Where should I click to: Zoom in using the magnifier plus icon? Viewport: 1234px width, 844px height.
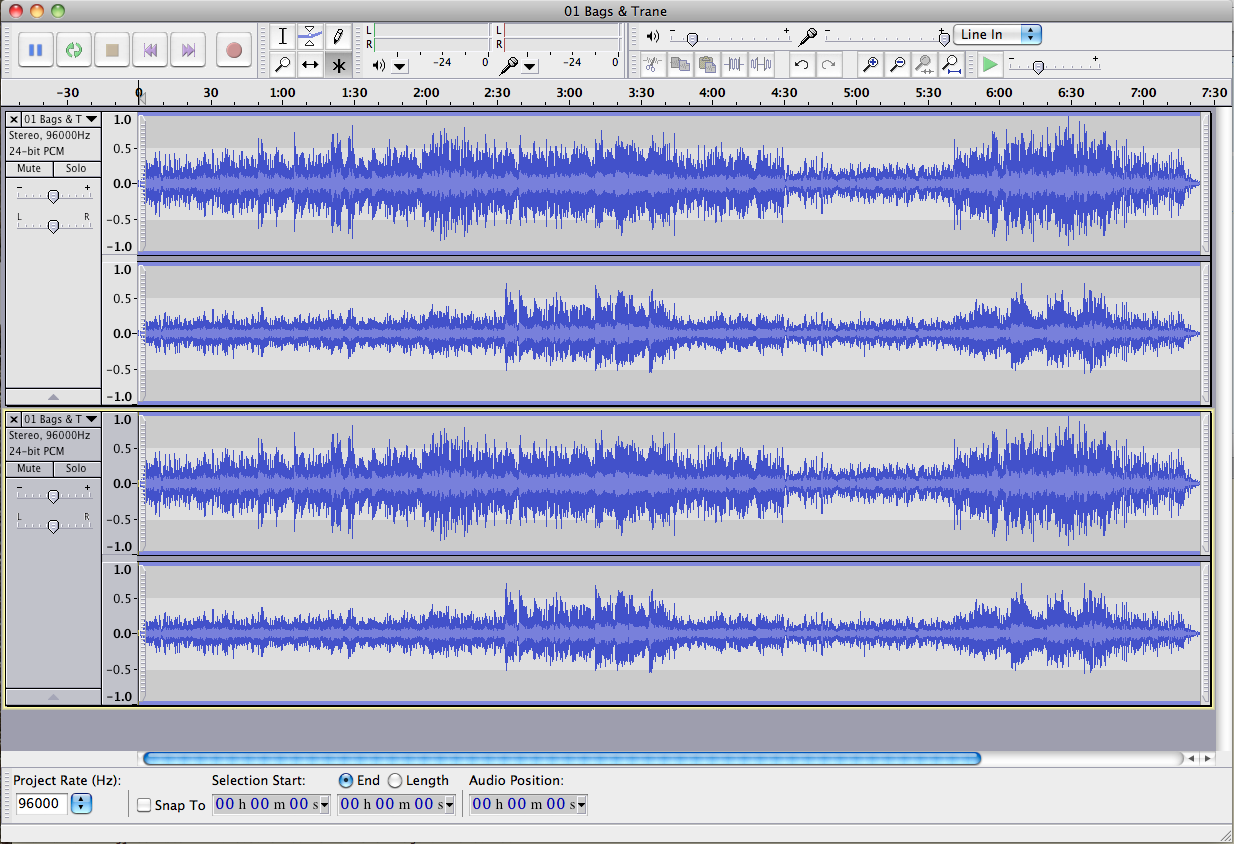(x=870, y=65)
